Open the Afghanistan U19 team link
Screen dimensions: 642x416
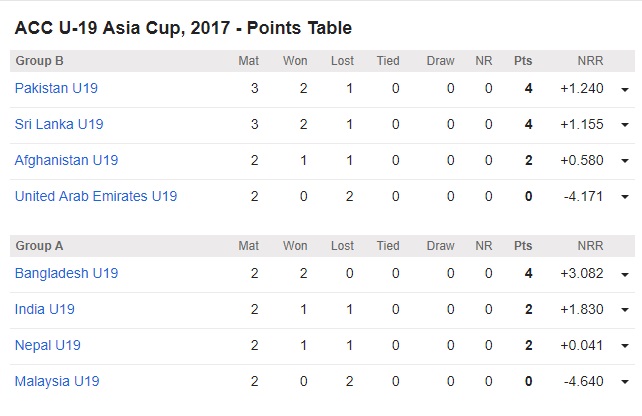[x=66, y=161]
